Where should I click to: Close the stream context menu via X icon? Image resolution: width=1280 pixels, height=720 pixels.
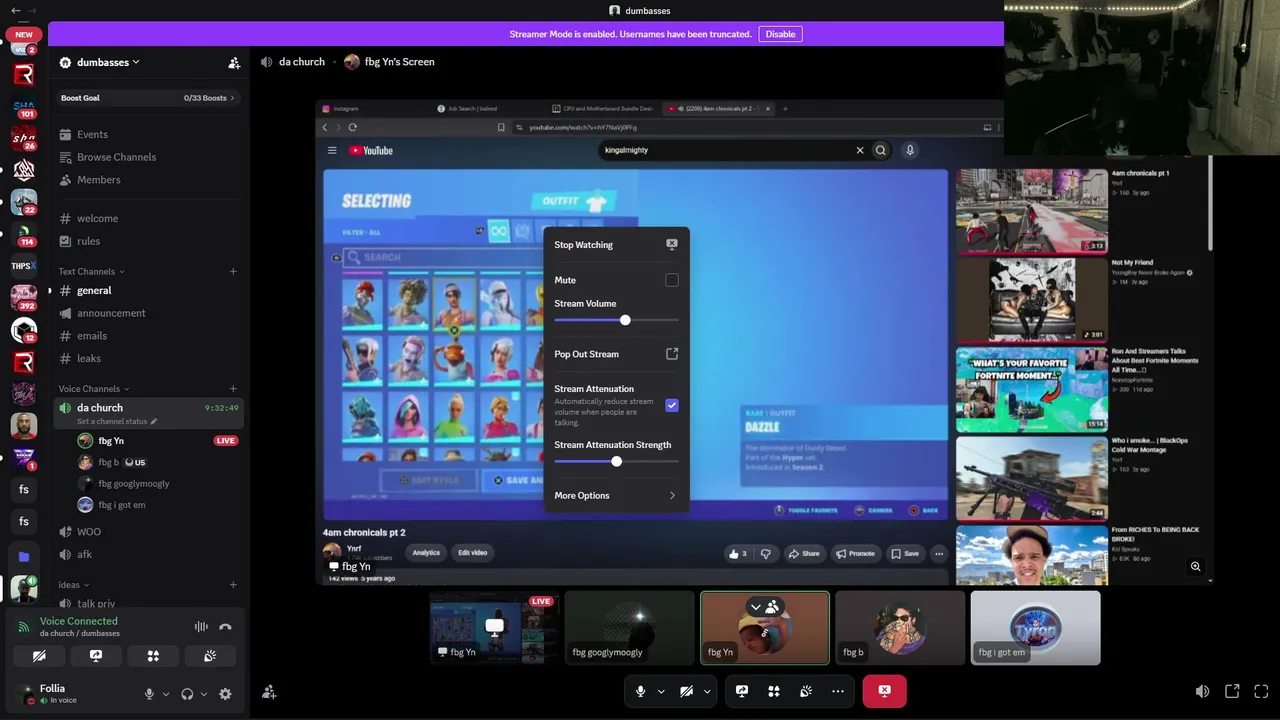[x=672, y=244]
